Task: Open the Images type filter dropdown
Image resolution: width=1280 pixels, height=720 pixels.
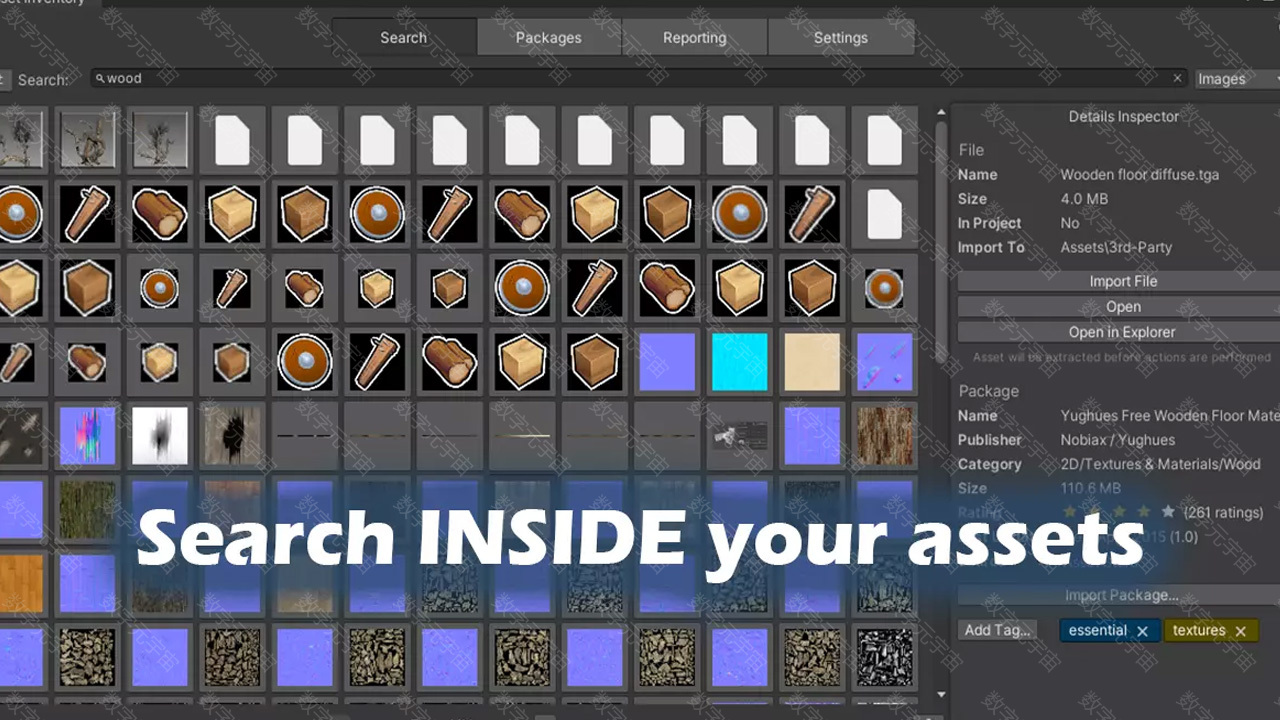Action: click(1237, 79)
